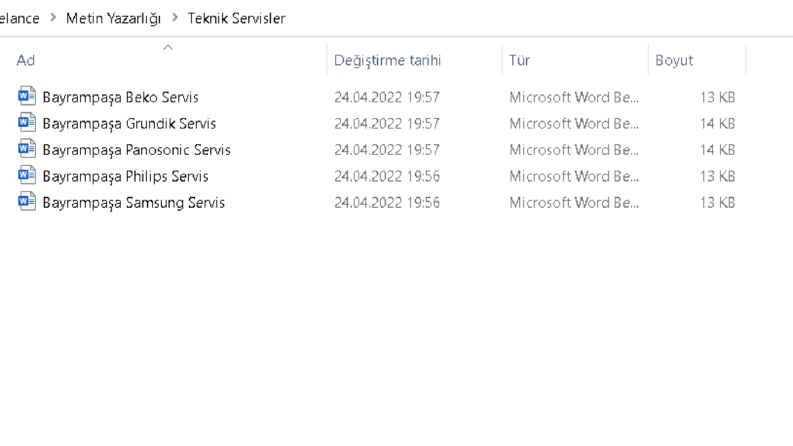Click the 13 KB size of Samsung Servis
This screenshot has height=446, width=793.
(x=717, y=202)
